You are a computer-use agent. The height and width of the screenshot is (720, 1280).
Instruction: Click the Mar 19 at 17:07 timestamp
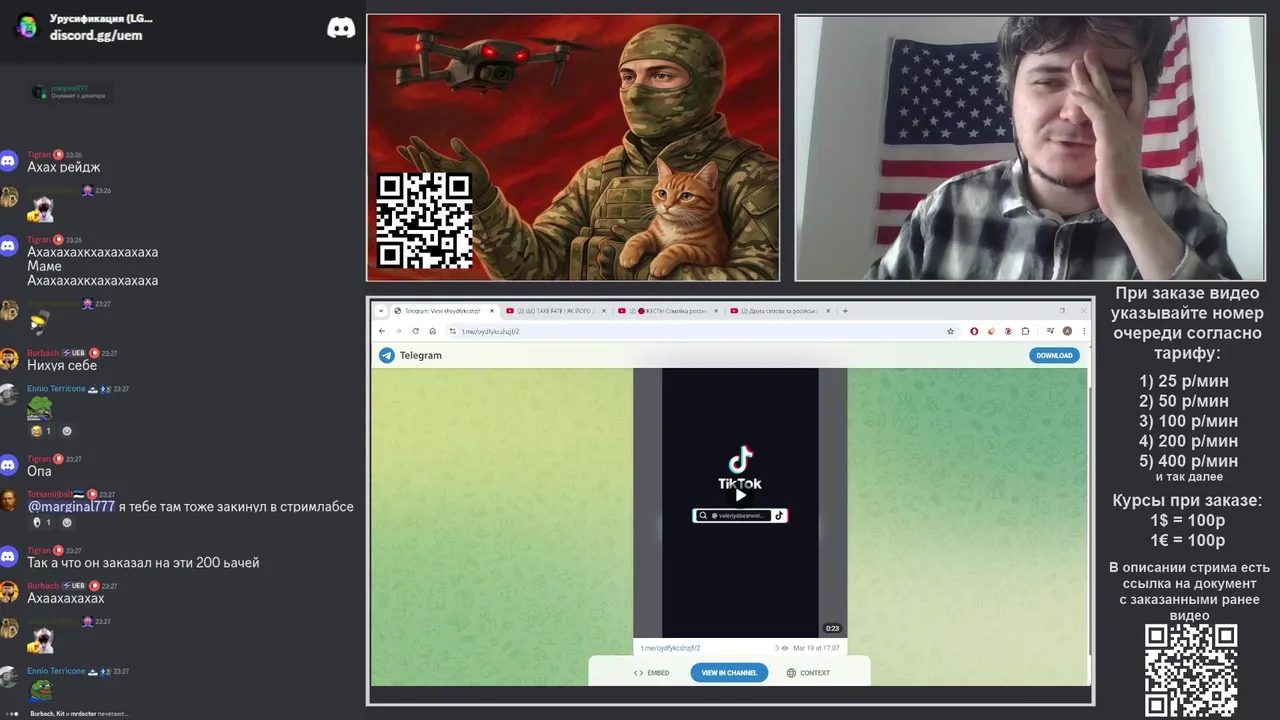(x=816, y=648)
